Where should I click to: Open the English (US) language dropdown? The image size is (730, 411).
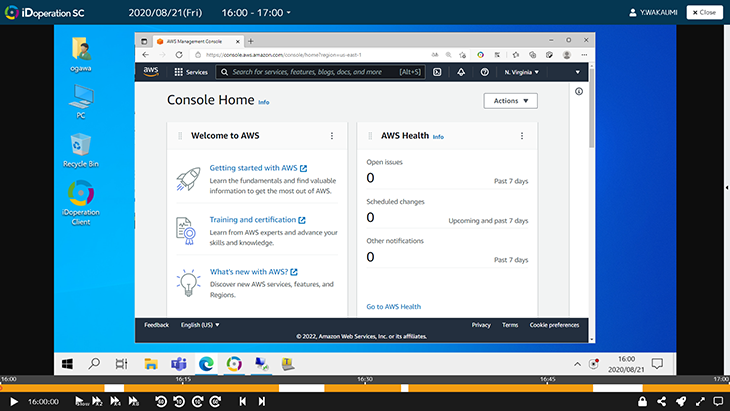(200, 325)
